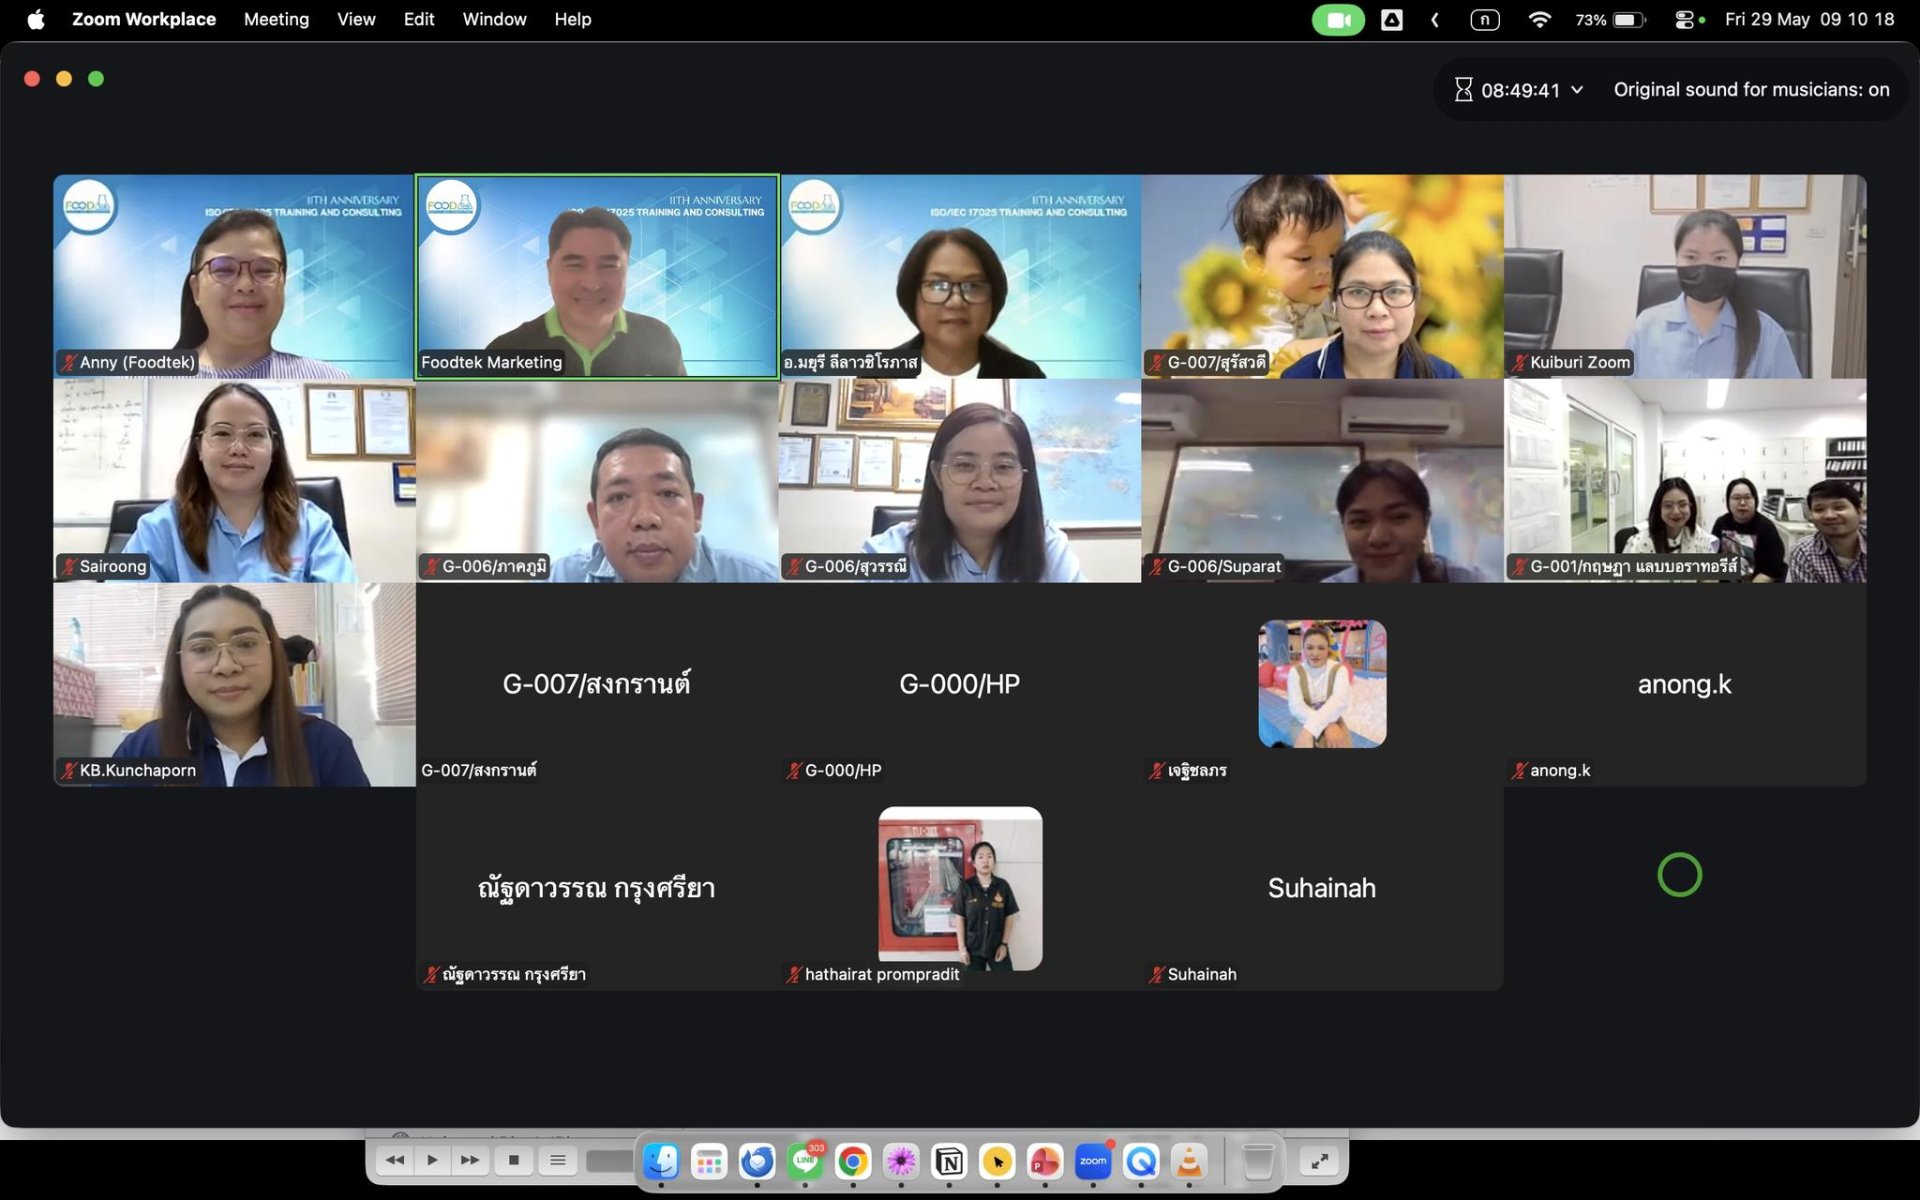Open Control Center in menu bar
The height and width of the screenshot is (1200, 1920).
(x=1685, y=20)
